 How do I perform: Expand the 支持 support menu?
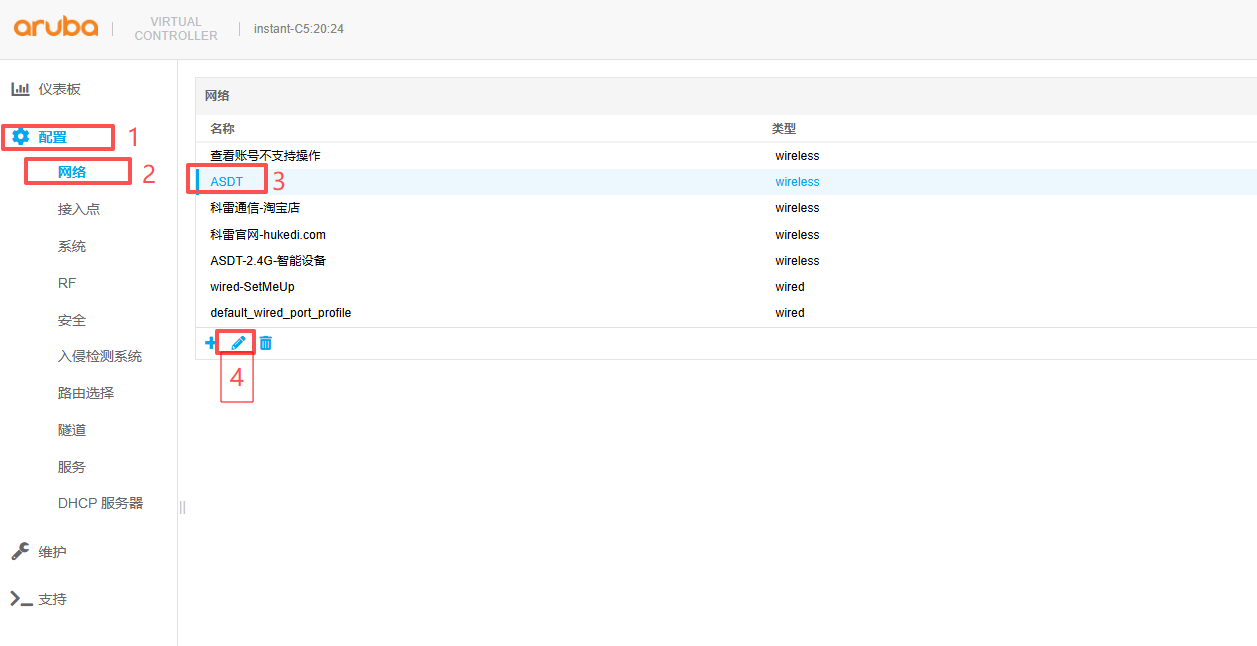click(52, 599)
